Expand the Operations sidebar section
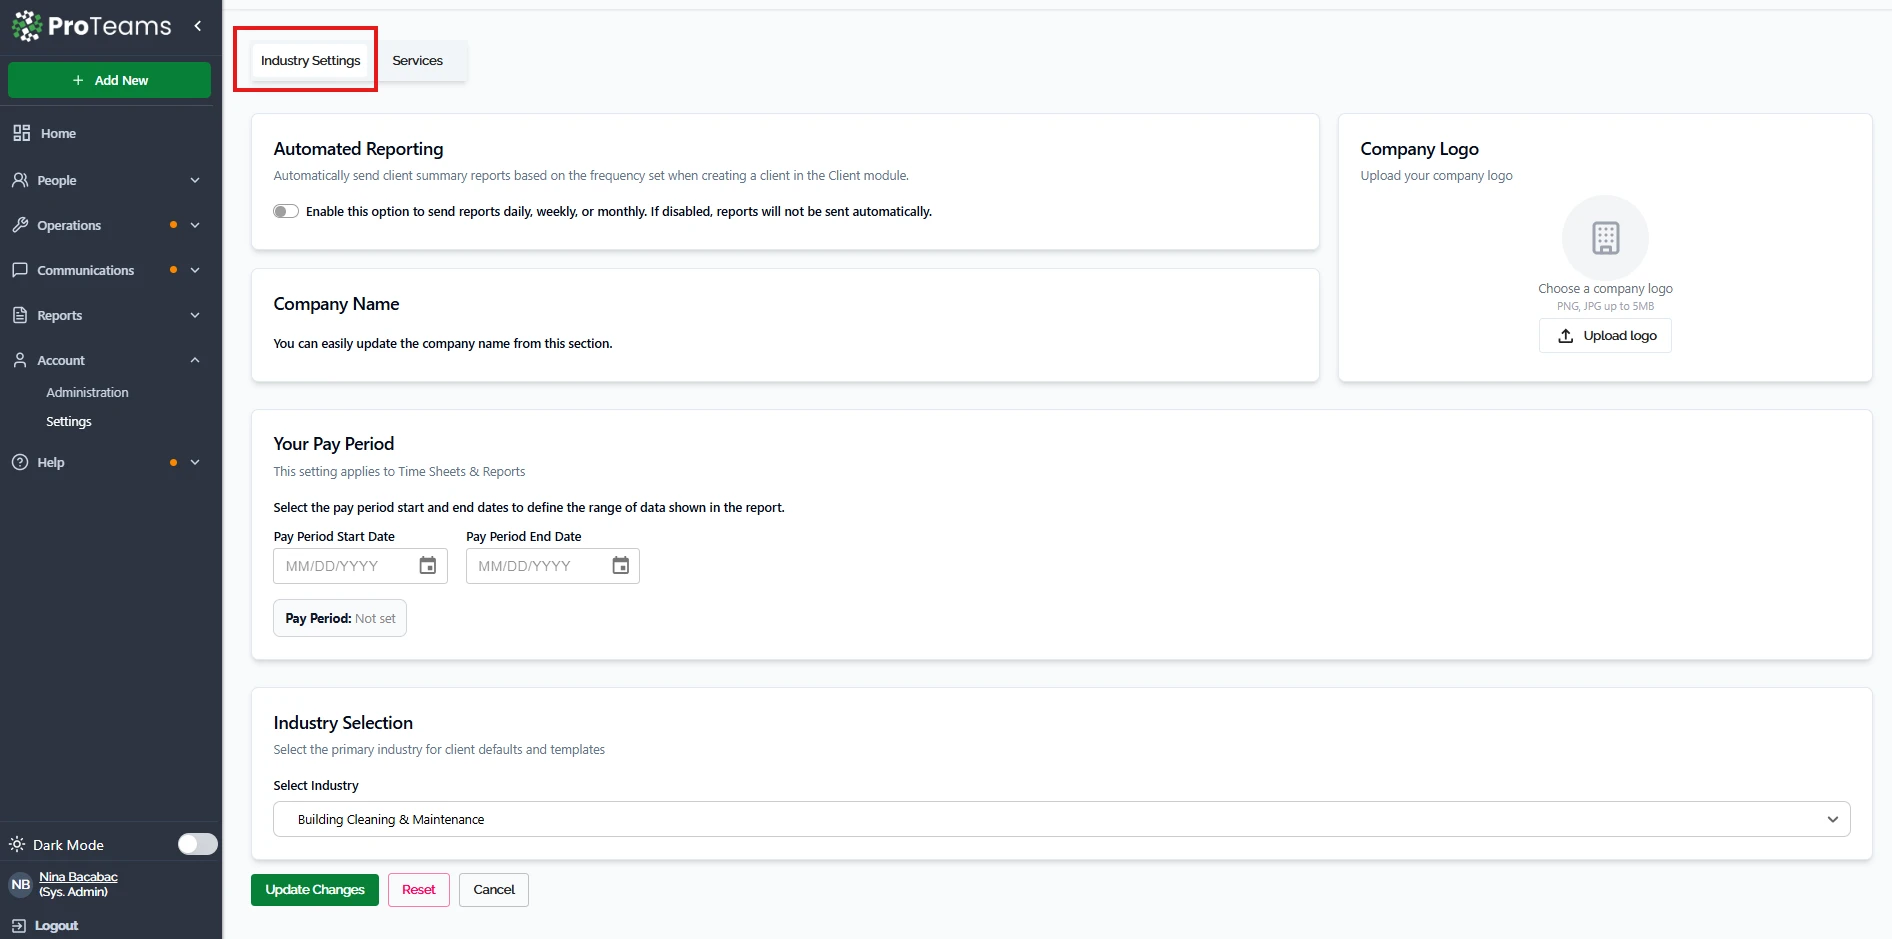 [69, 225]
